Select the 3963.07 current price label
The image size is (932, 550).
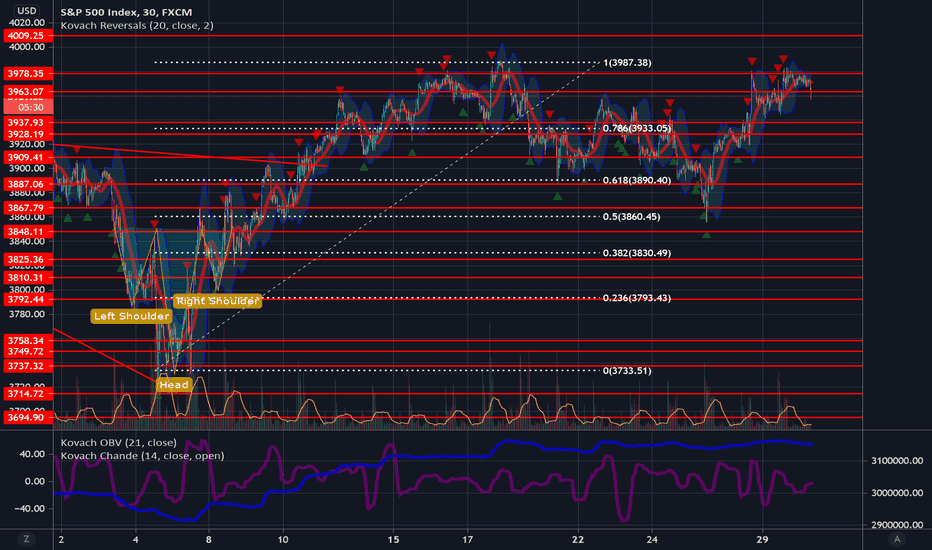(x=28, y=92)
